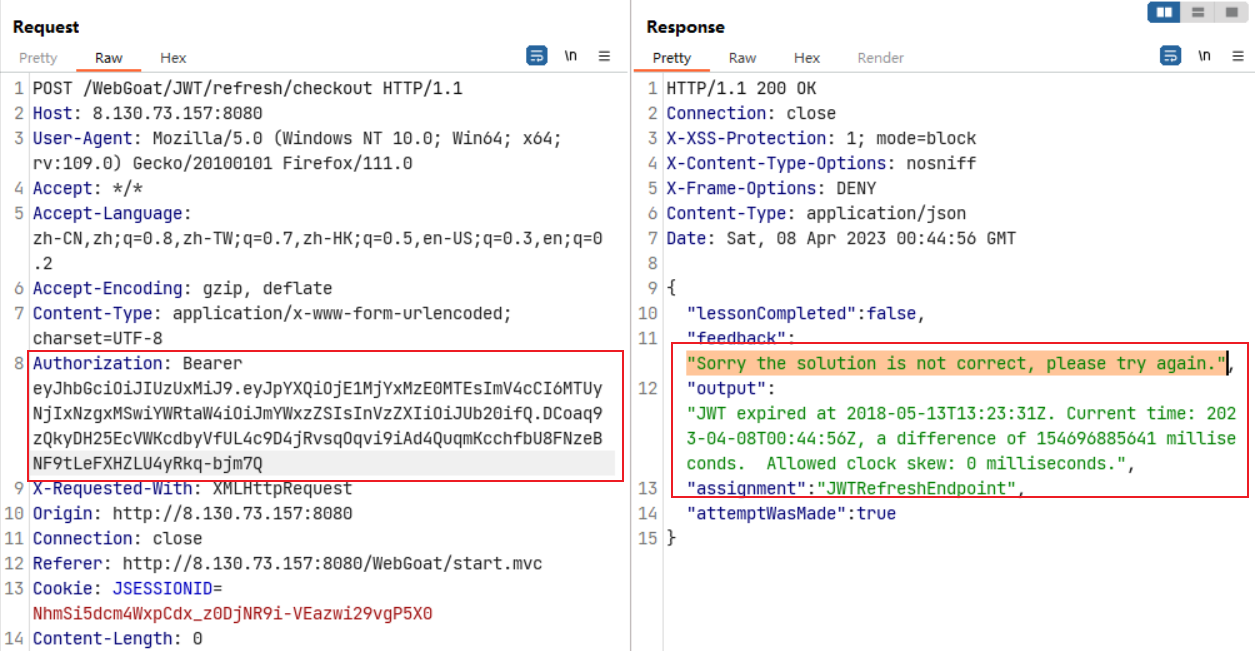Click the POST request line

(x=247, y=89)
